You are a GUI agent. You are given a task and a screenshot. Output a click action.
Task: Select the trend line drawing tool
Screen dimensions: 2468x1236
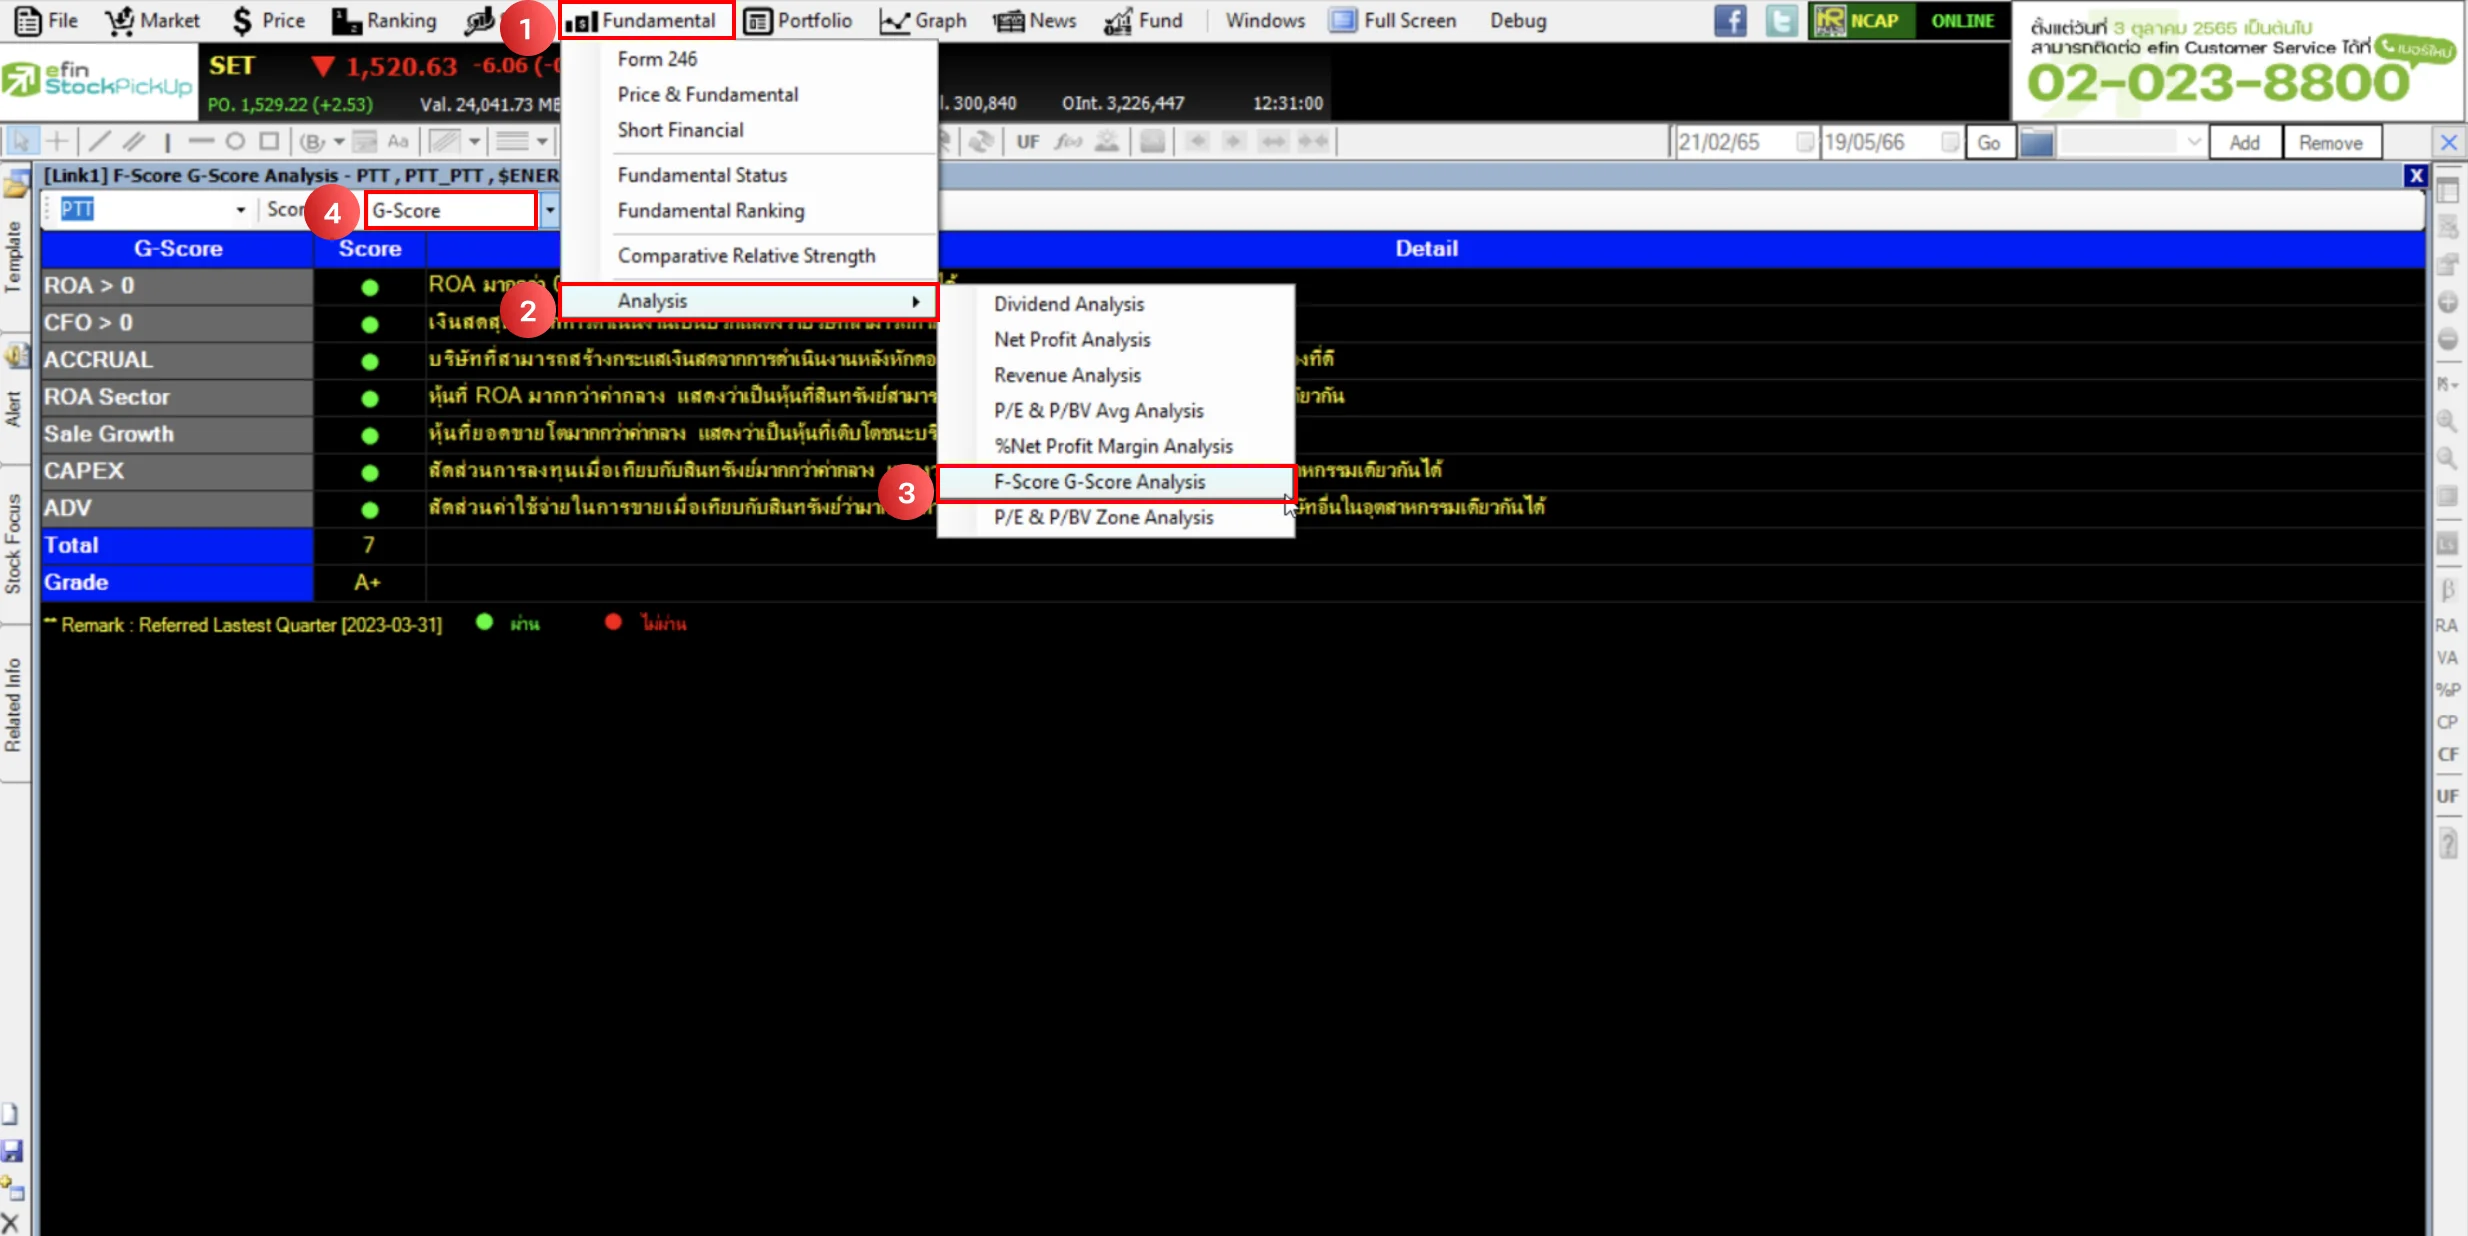coord(100,142)
